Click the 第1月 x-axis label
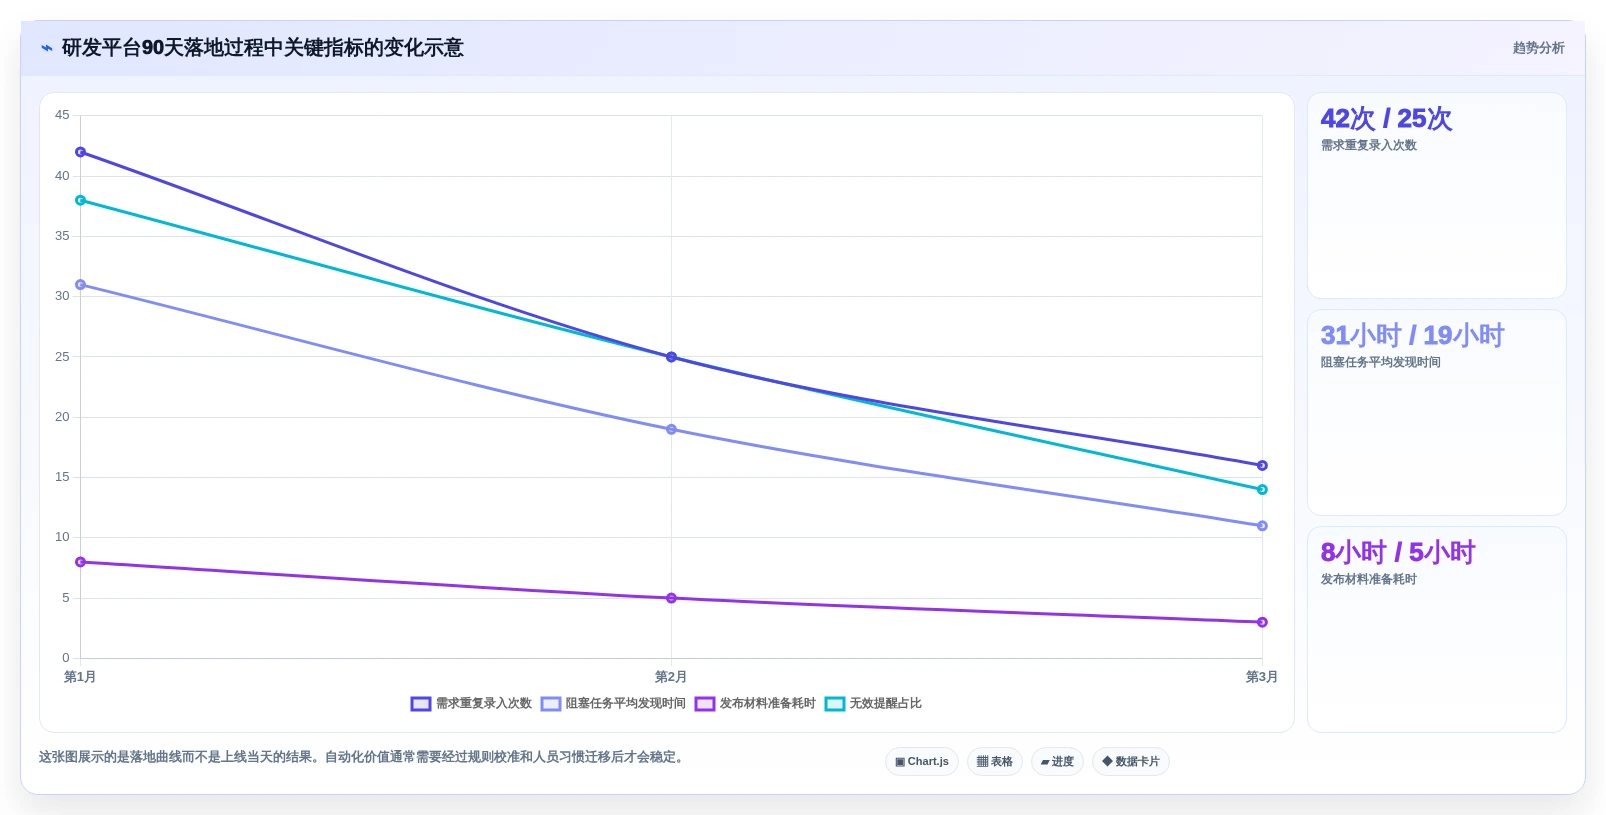The width and height of the screenshot is (1606, 815). 80,677
